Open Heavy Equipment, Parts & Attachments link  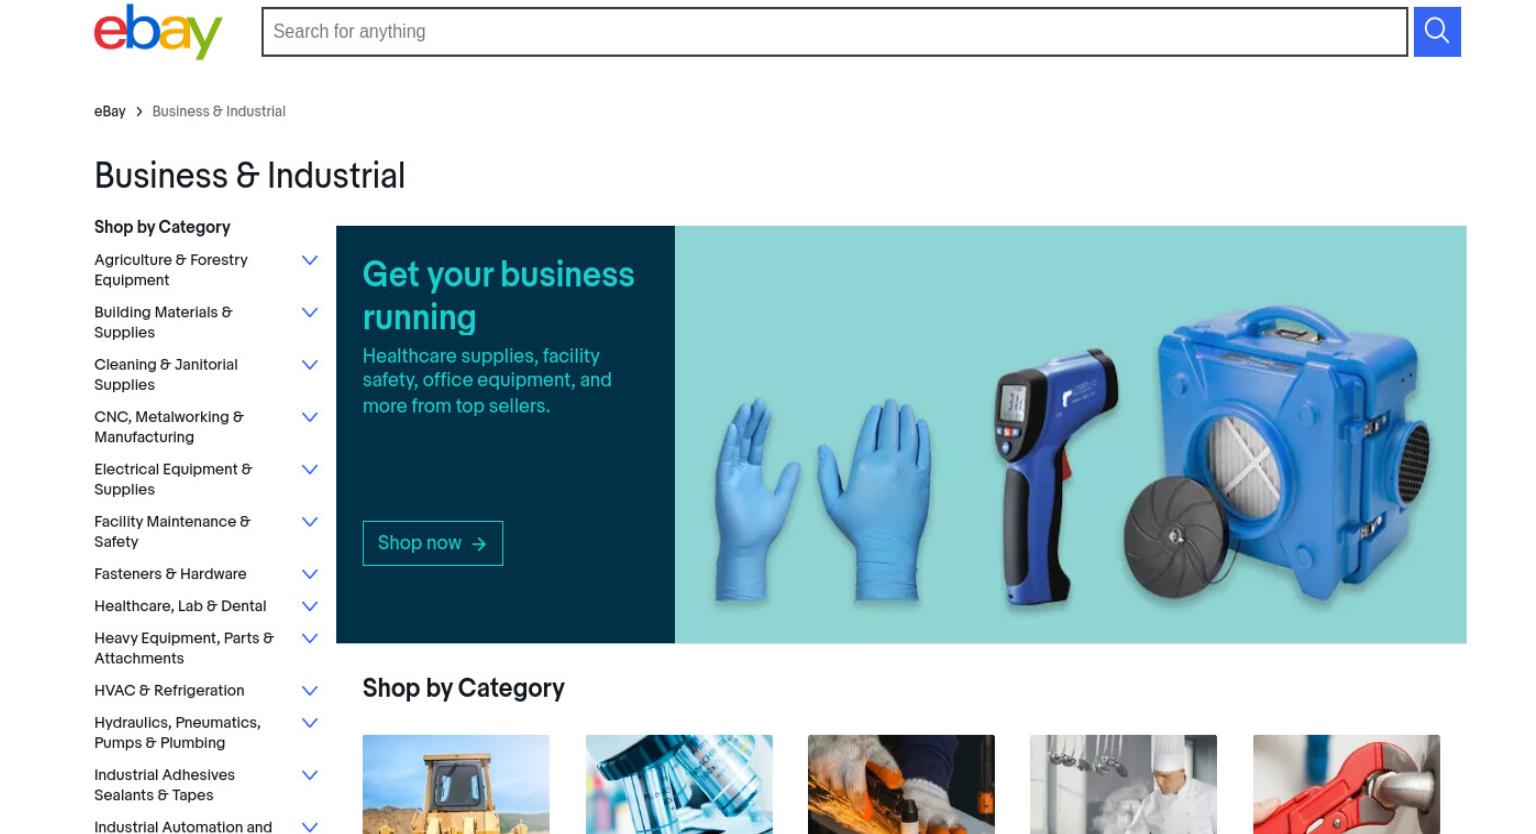pos(184,648)
